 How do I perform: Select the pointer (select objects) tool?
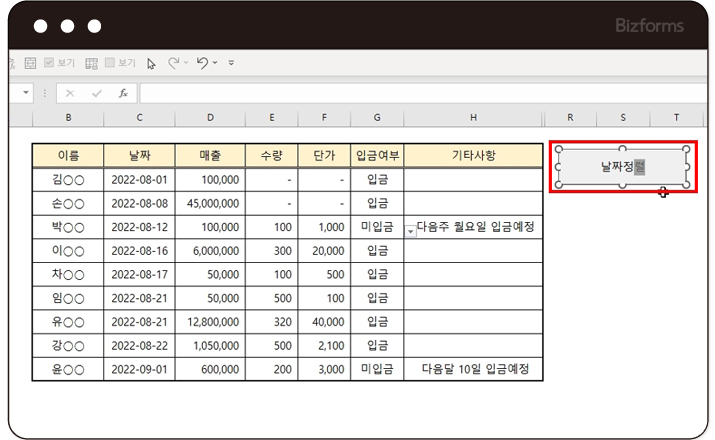(x=151, y=63)
